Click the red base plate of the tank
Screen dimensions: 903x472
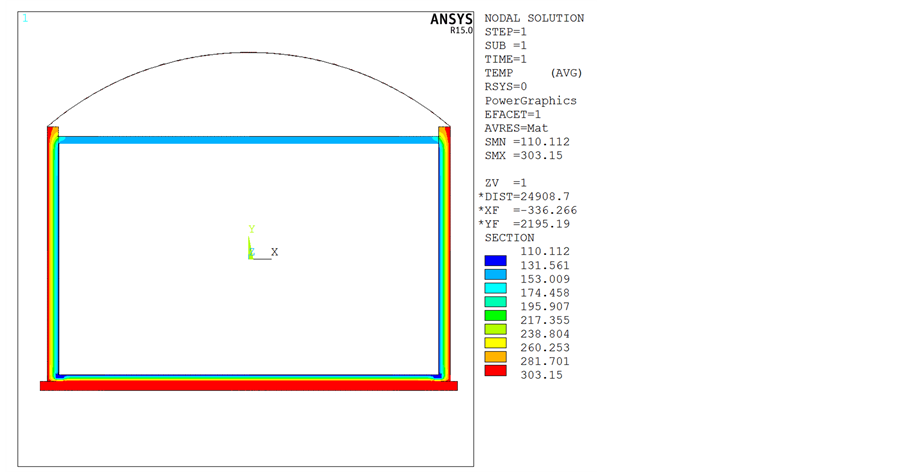click(248, 385)
